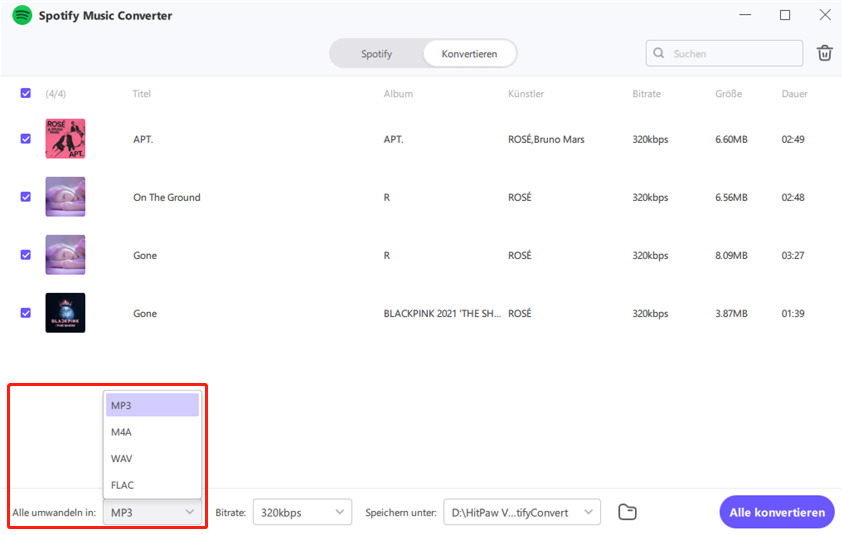Image resolution: width=842 pixels, height=535 pixels.
Task: Click the On The Ground album cover
Action: tap(65, 197)
